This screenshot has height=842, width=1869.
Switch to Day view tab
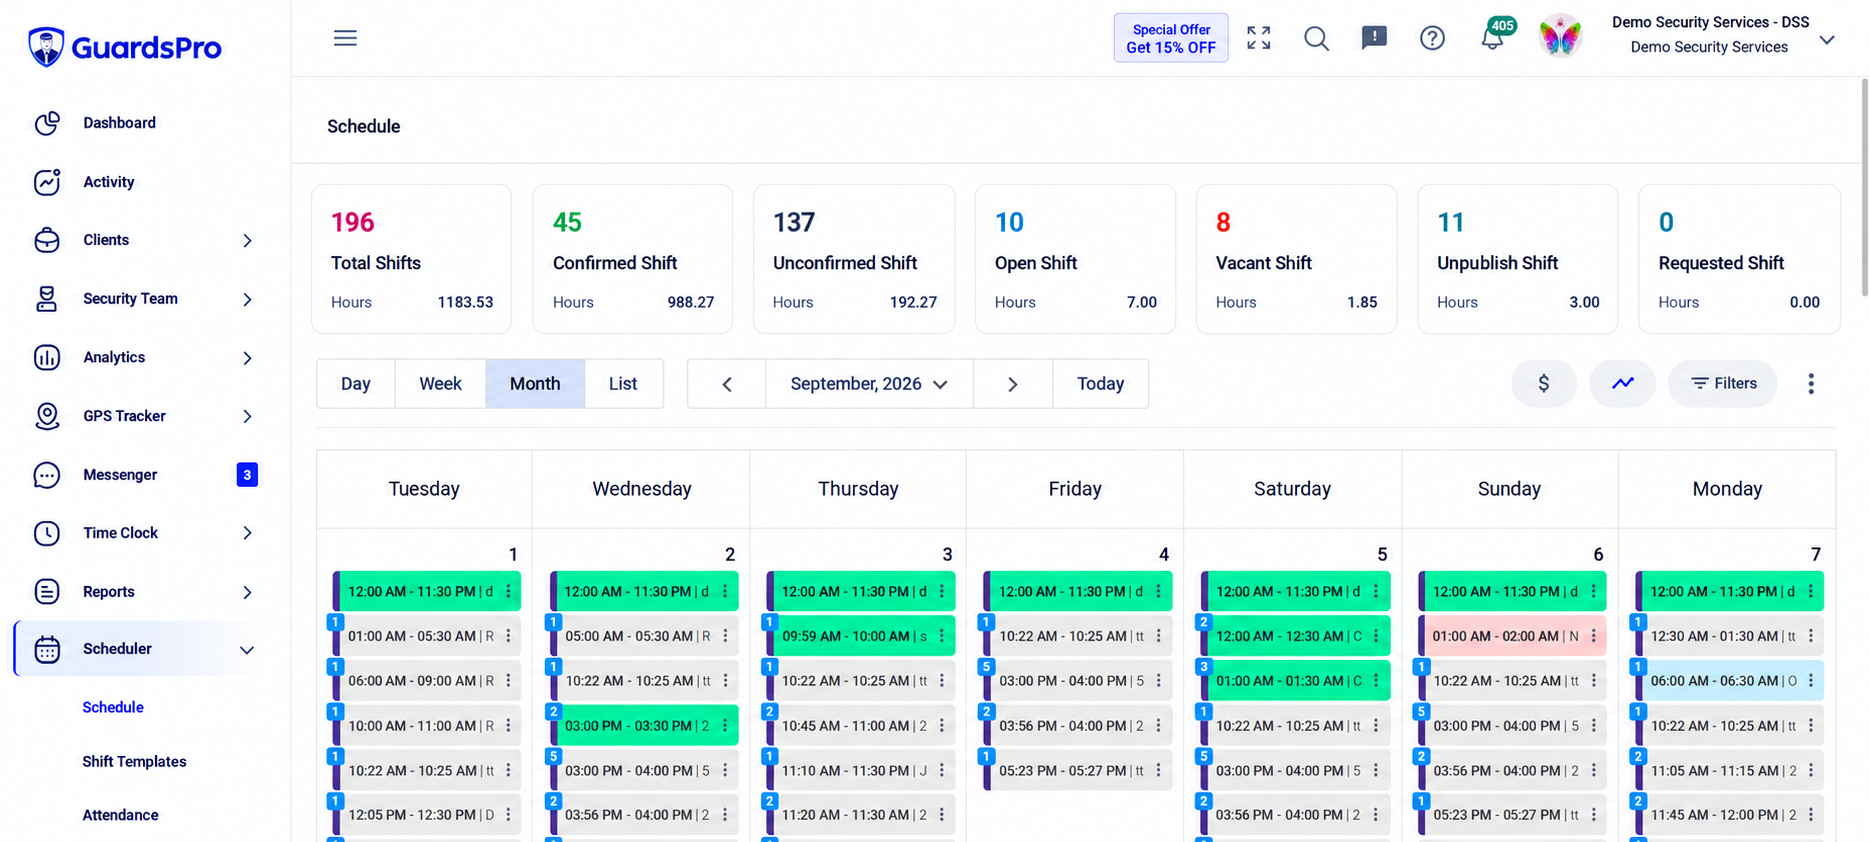[356, 384]
